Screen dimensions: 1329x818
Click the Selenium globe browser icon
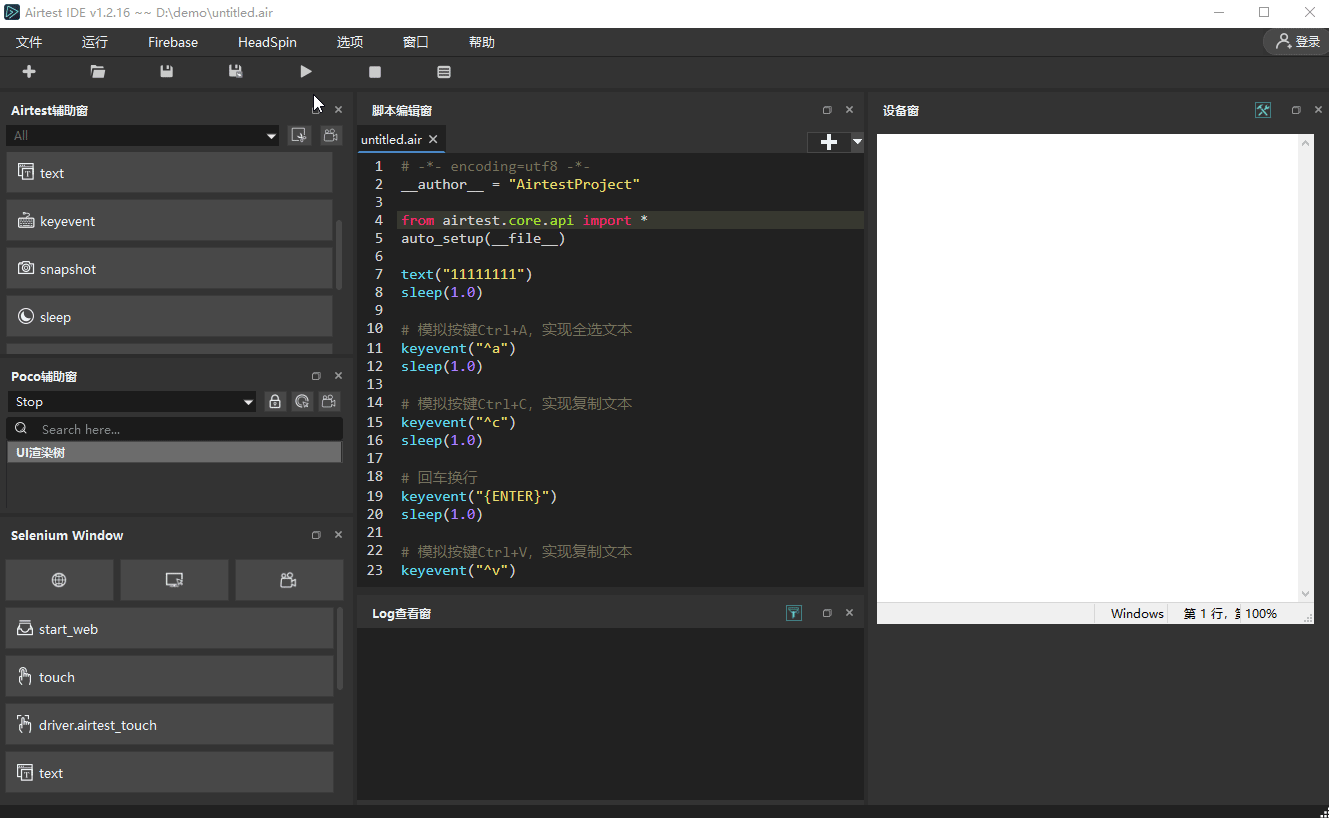click(60, 580)
